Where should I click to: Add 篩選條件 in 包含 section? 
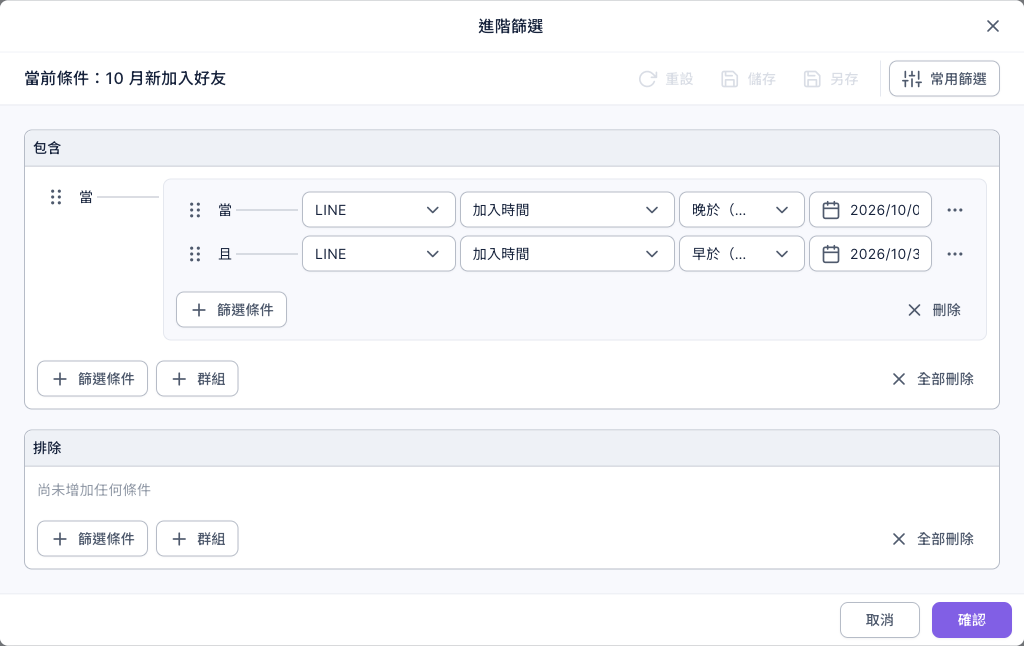[x=92, y=379]
